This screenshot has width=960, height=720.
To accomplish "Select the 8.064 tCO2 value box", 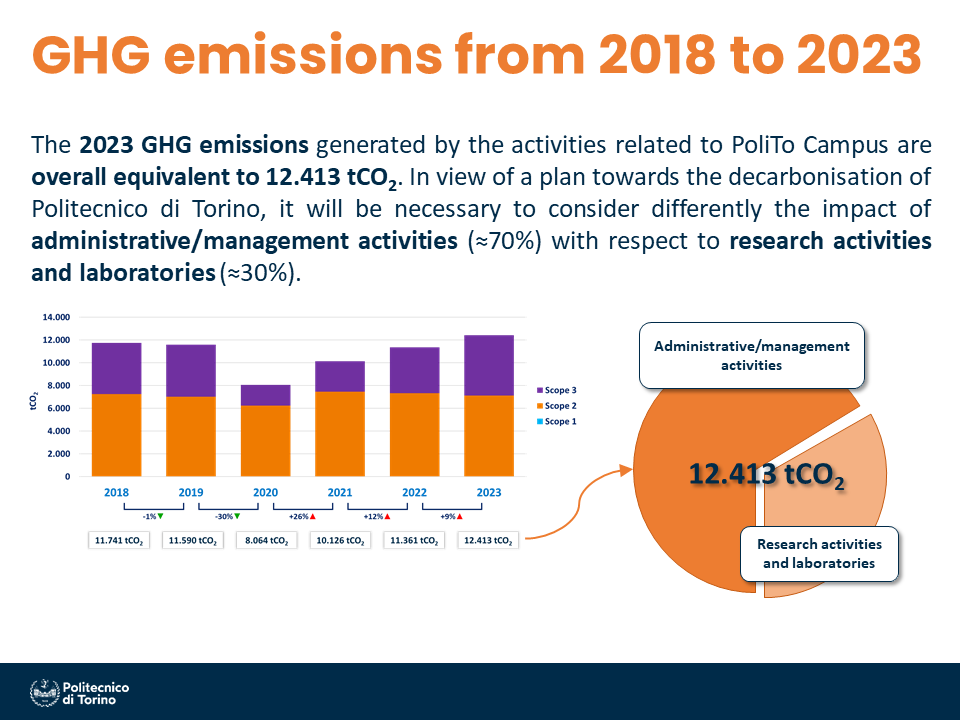I will pyautogui.click(x=266, y=540).
